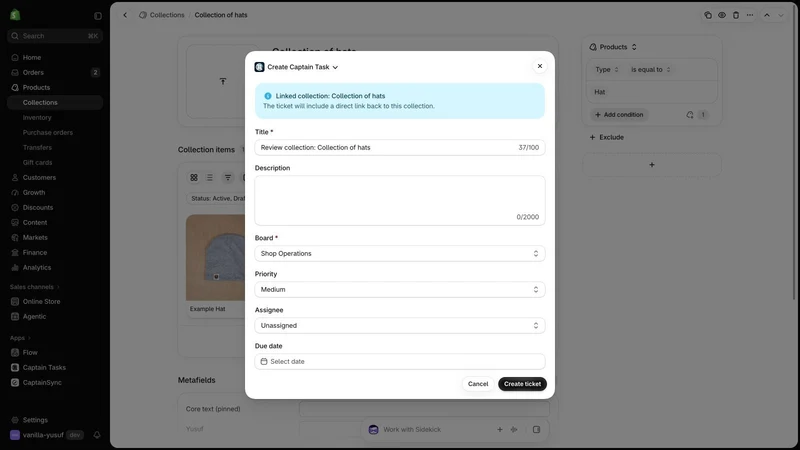Click the Discounts icon in sidebar
Viewport: 800px width, 450px height.
pyautogui.click(x=15, y=208)
